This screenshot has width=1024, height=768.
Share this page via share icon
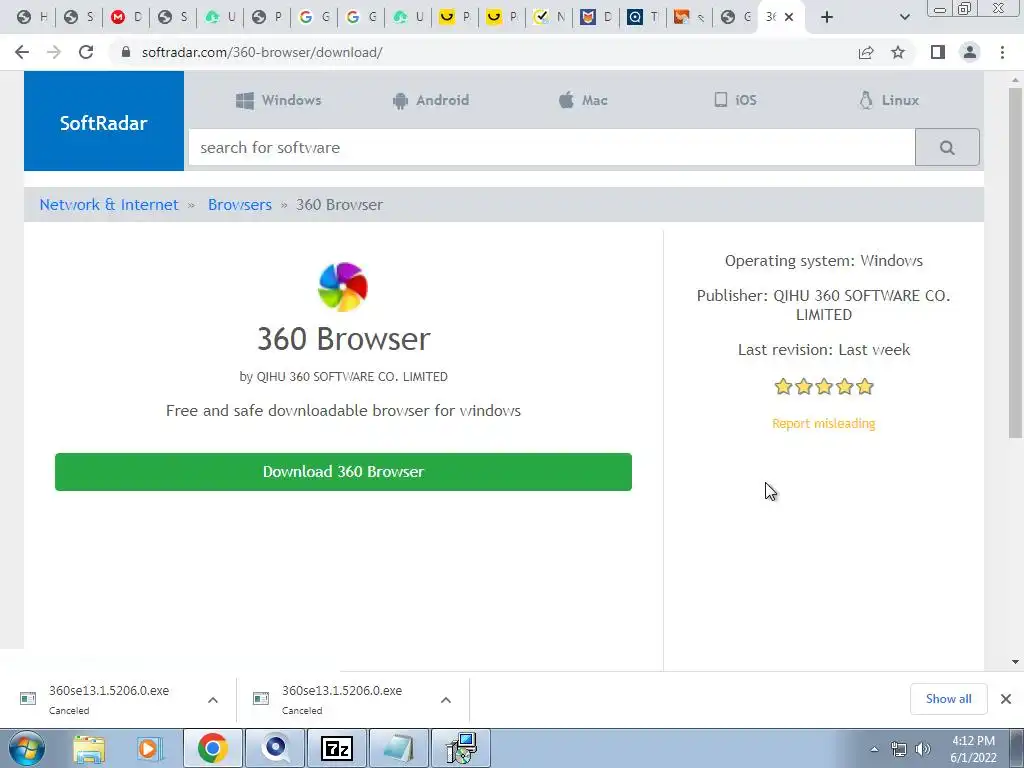pyautogui.click(x=866, y=52)
